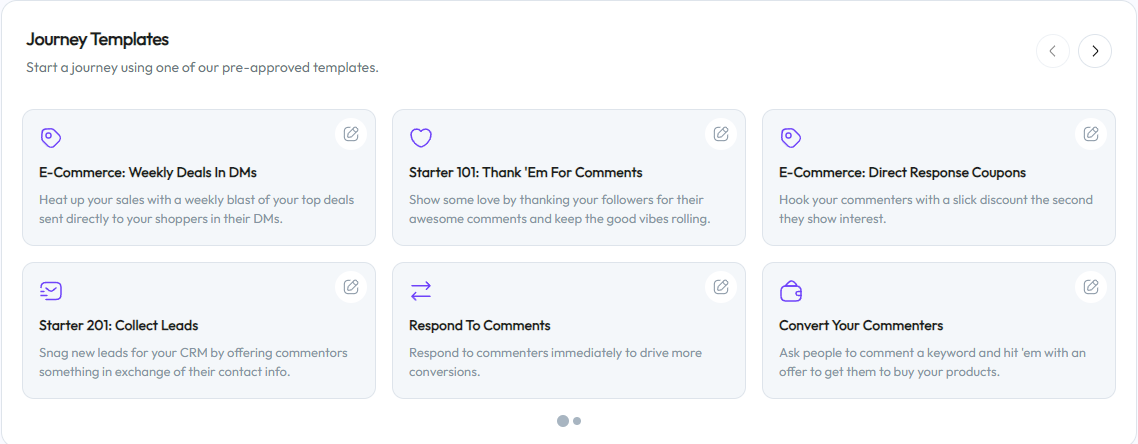Click the swap arrows icon on Respond To Comments

click(421, 291)
